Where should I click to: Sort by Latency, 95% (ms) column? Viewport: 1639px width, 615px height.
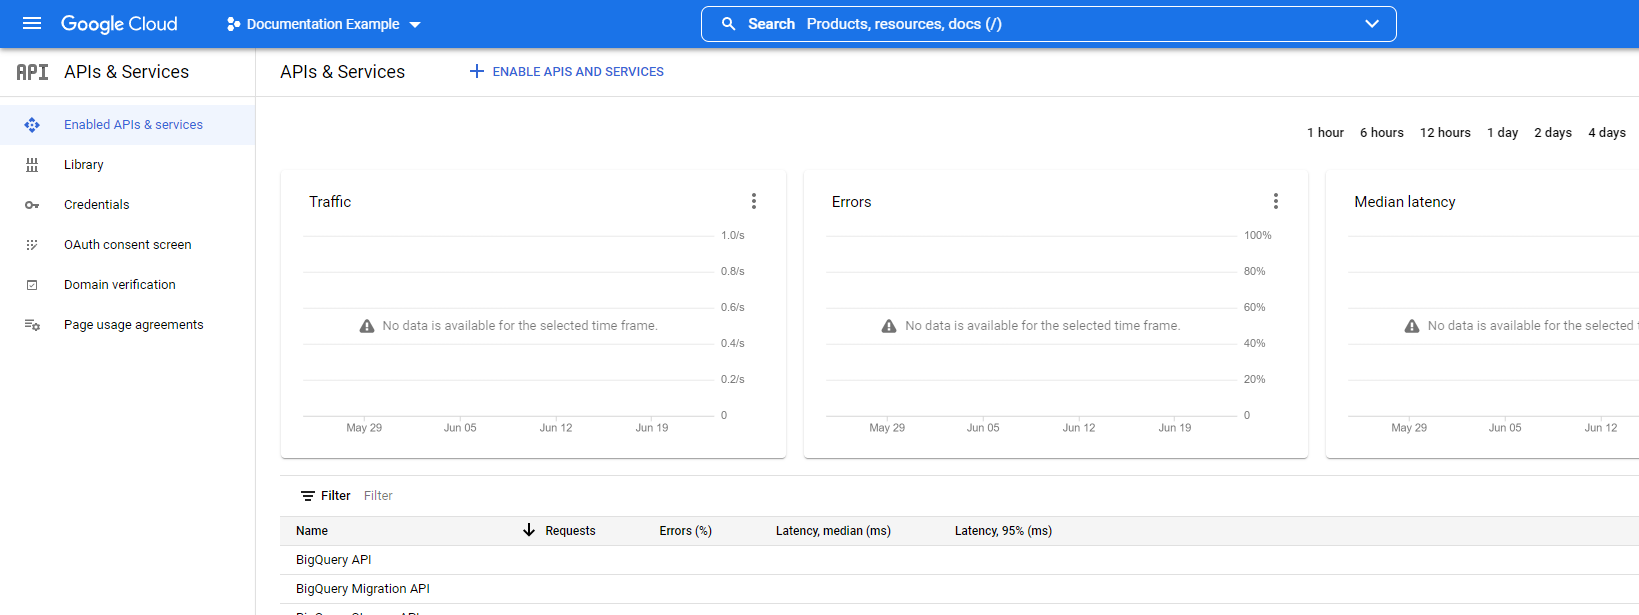tap(1003, 531)
